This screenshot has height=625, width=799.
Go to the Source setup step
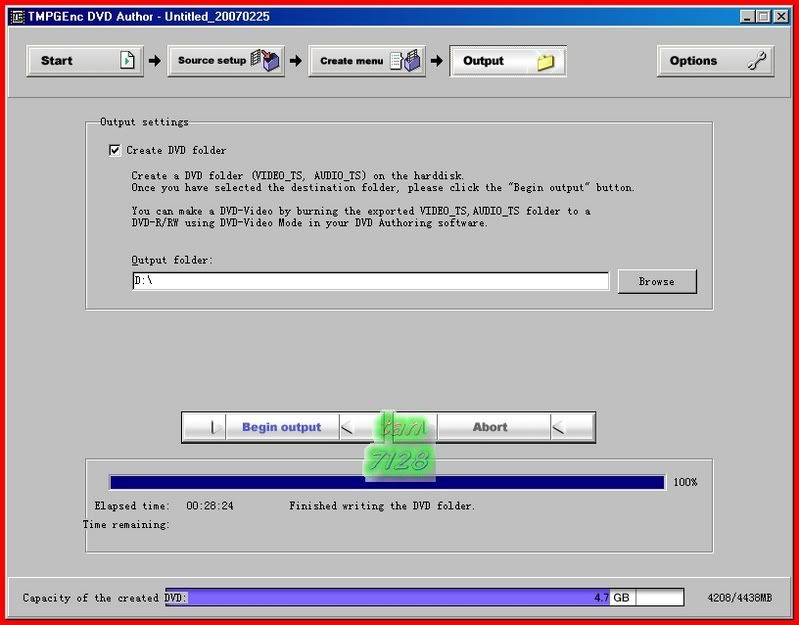[x=226, y=61]
